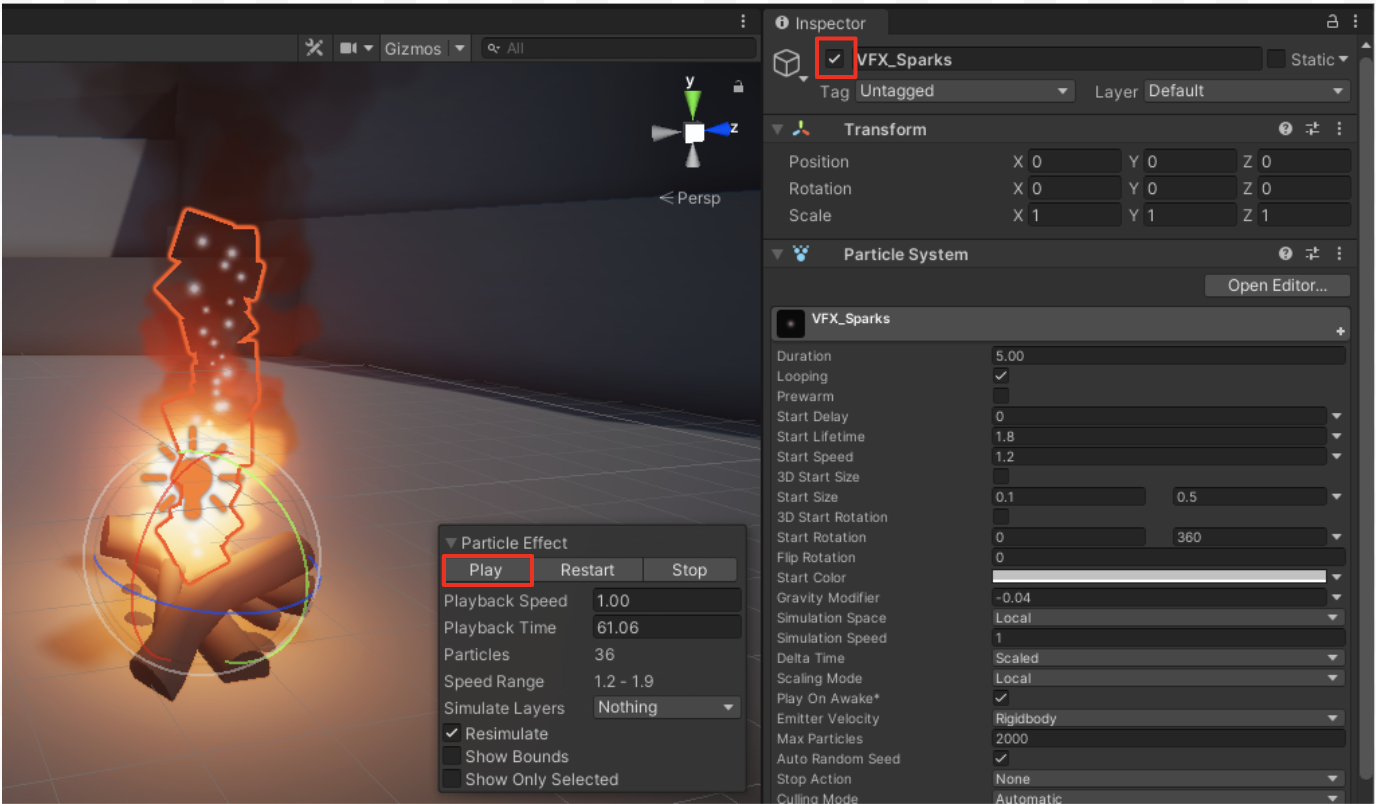Select the Inspector tab
The image size is (1376, 804).
point(820,23)
